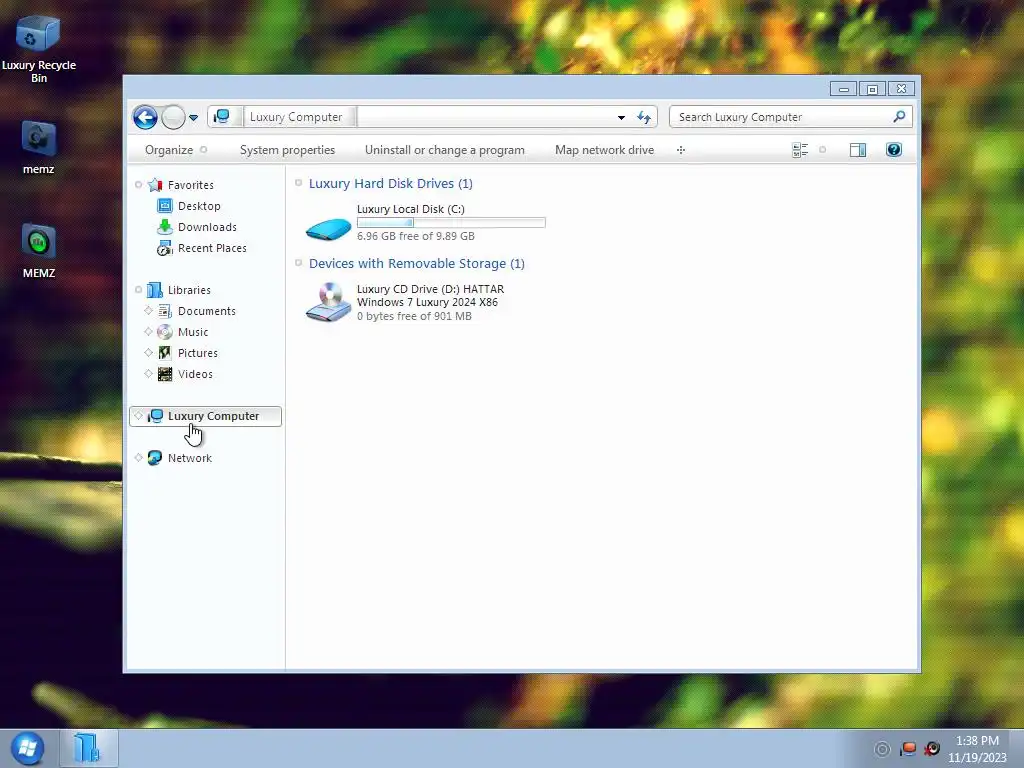Collapse Devices with Removable Storage group
The height and width of the screenshot is (768, 1024).
click(x=298, y=263)
